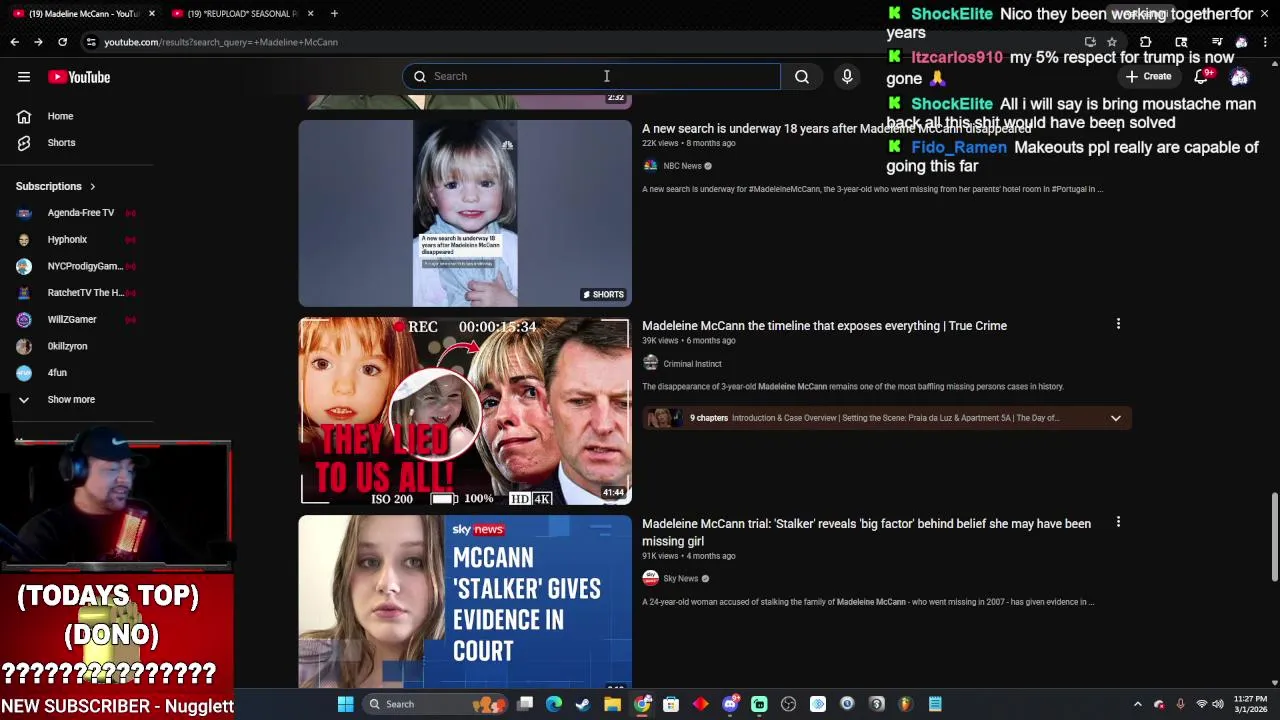Expand the Subscriptions section
The height and width of the screenshot is (720, 1280).
[56, 186]
